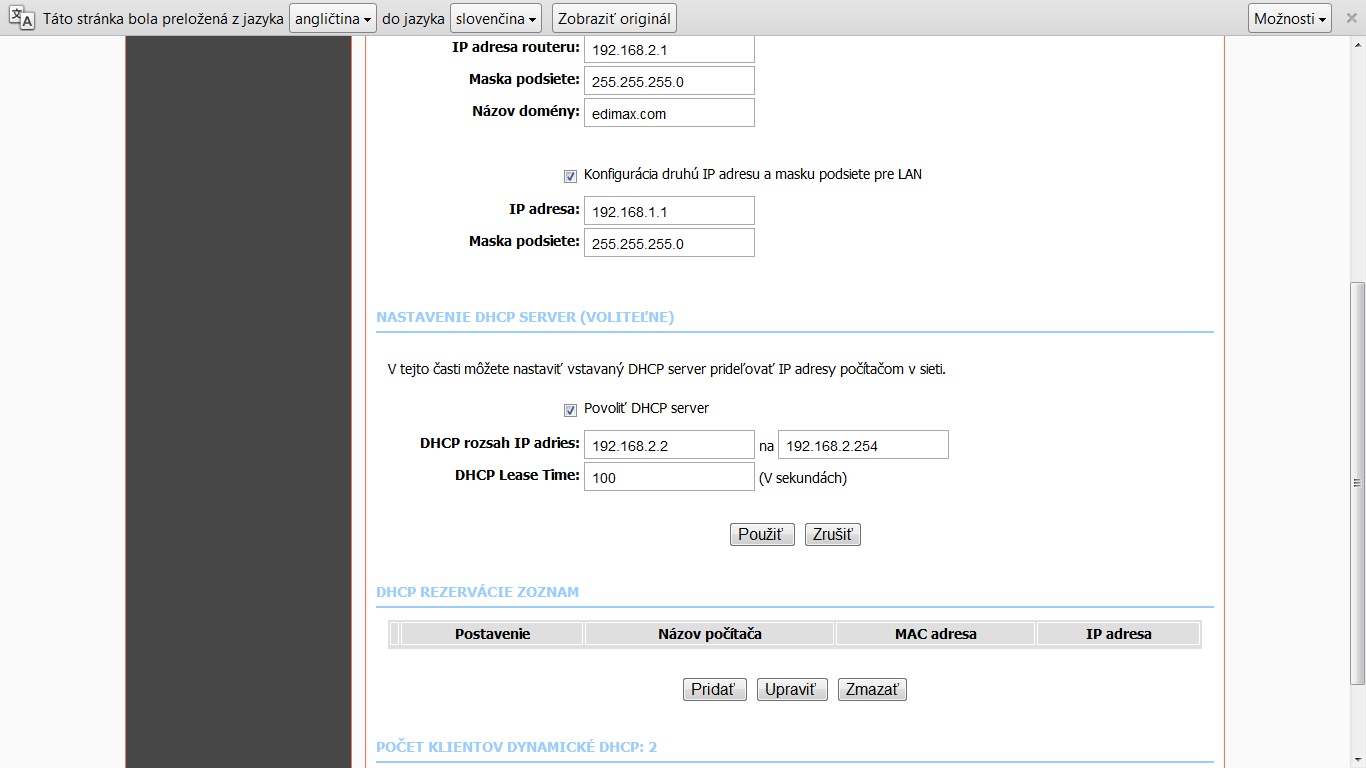The height and width of the screenshot is (768, 1366).
Task: Click the 'MAC adresa' column header
Action: (x=936, y=634)
